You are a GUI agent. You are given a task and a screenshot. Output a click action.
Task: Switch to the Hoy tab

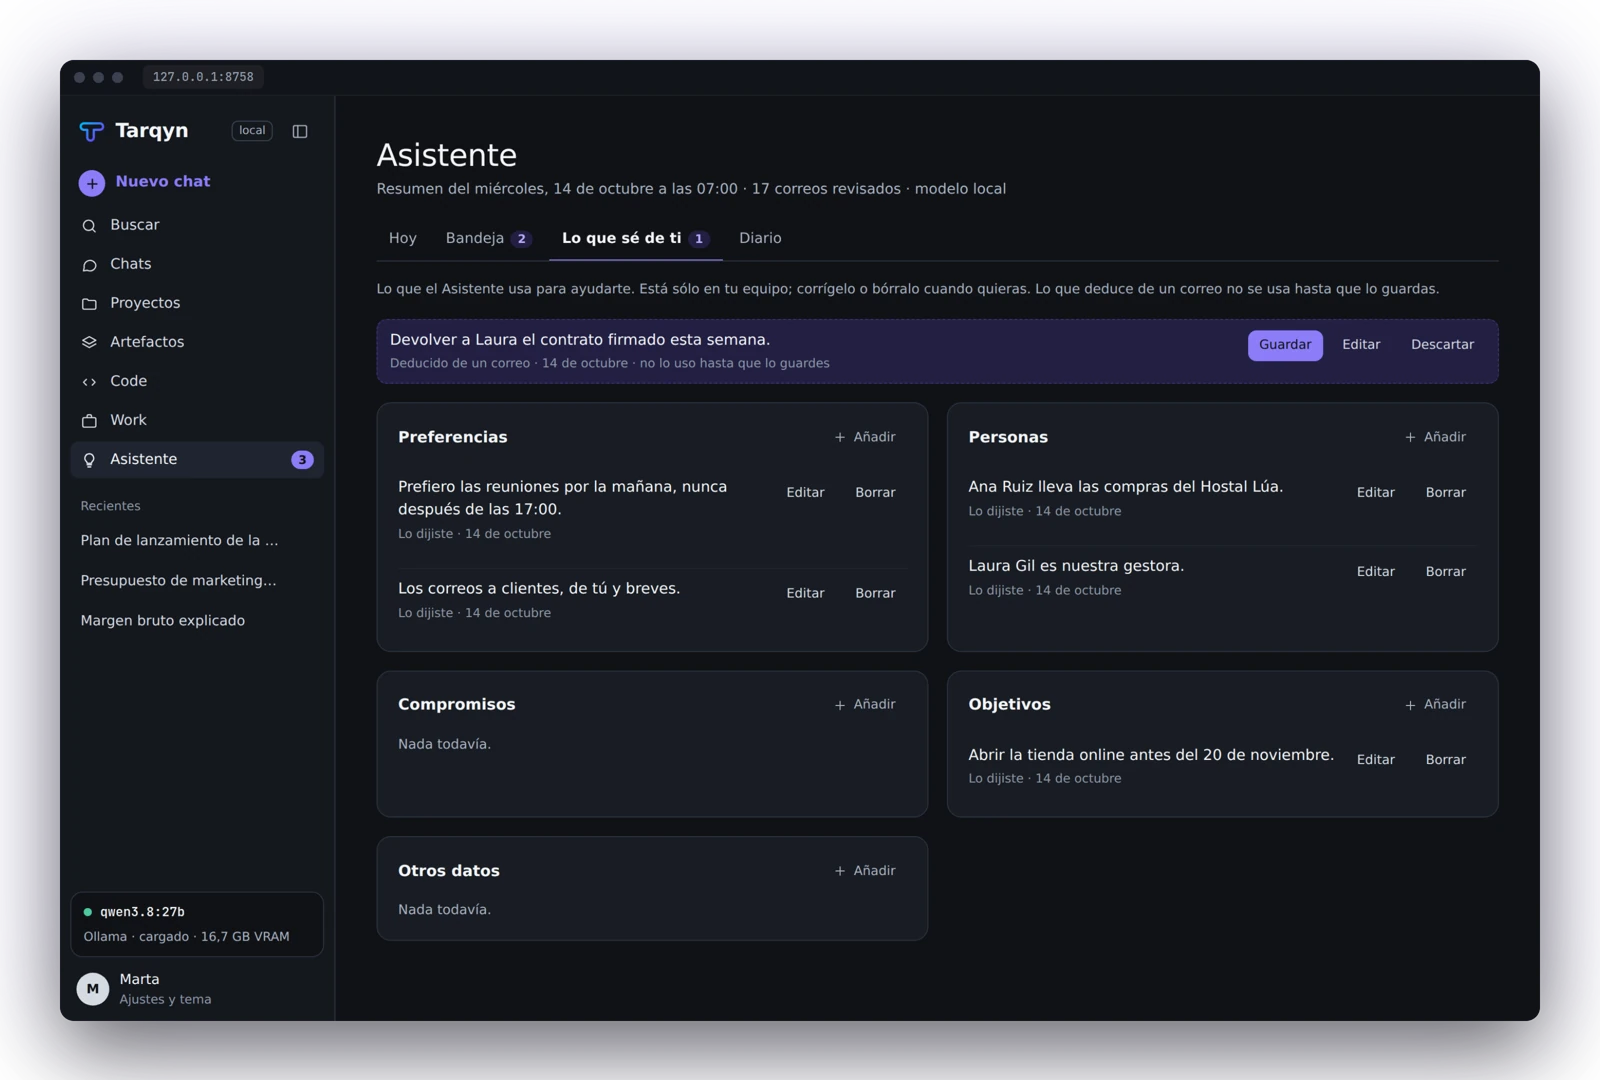[x=402, y=238]
